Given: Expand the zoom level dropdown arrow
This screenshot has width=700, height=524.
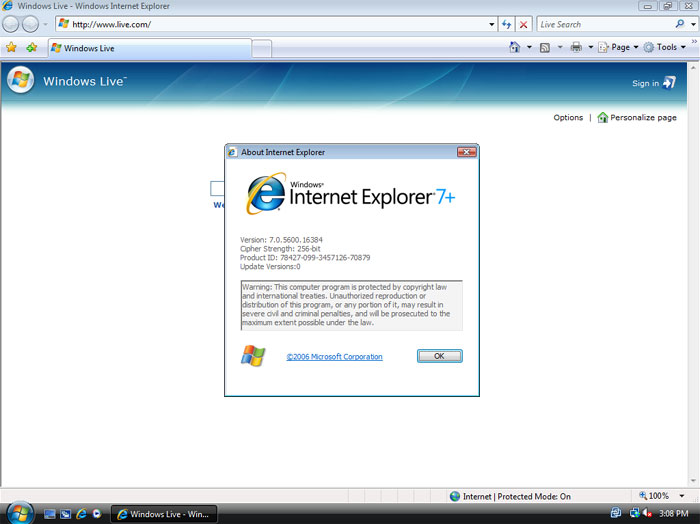Looking at the screenshot, I should 681,496.
